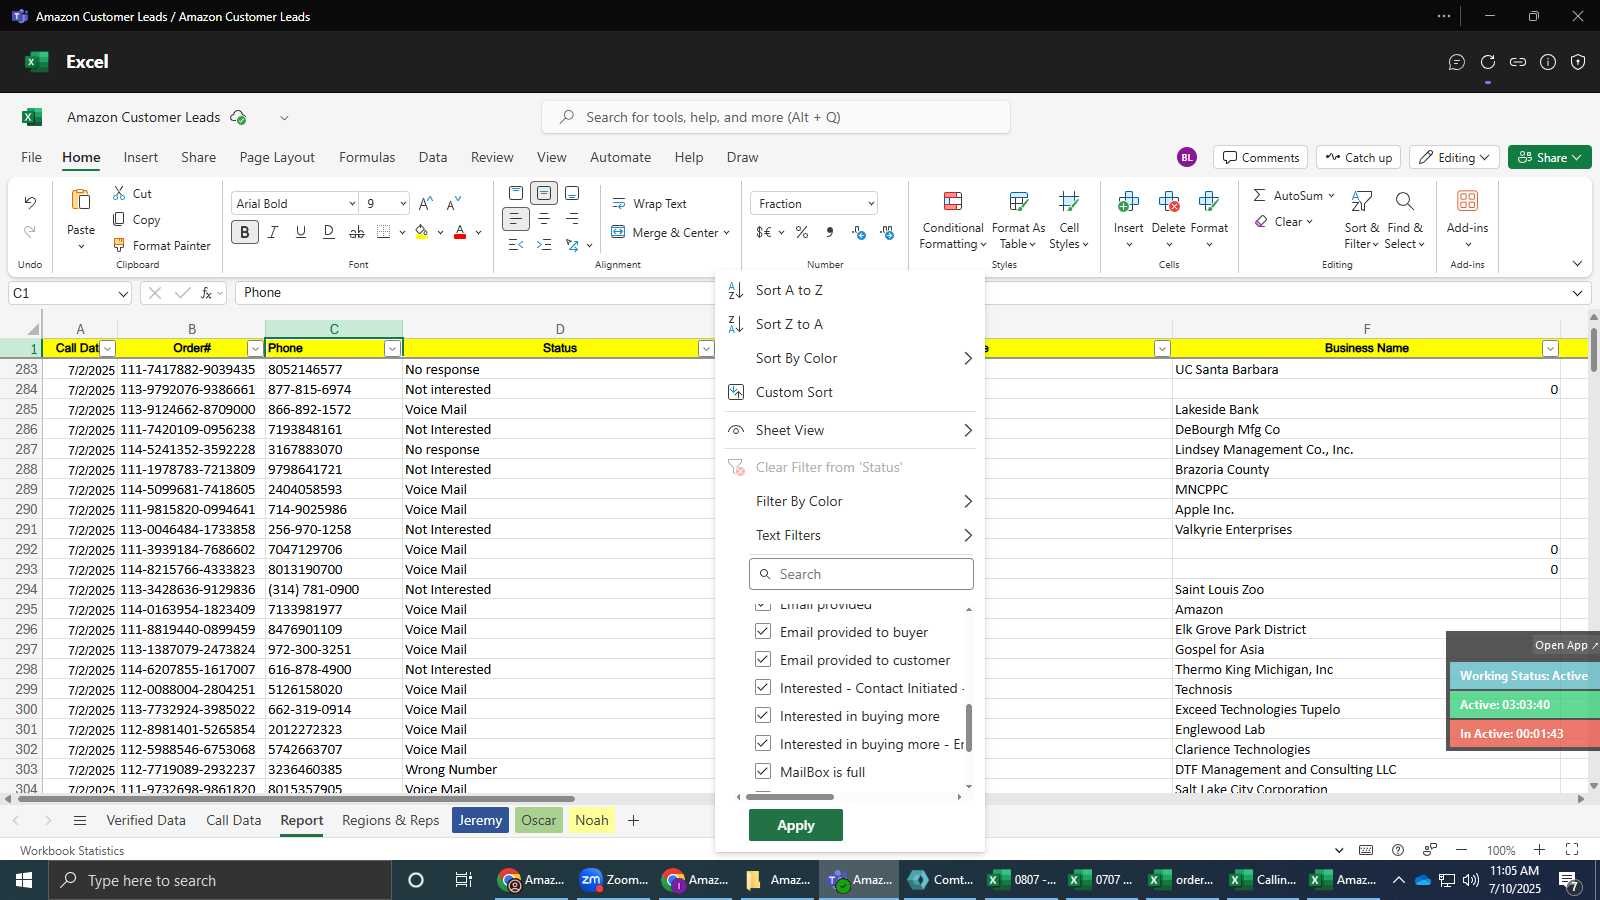1600x900 pixels.
Task: Click the Undo arrow icon
Action: (30, 203)
